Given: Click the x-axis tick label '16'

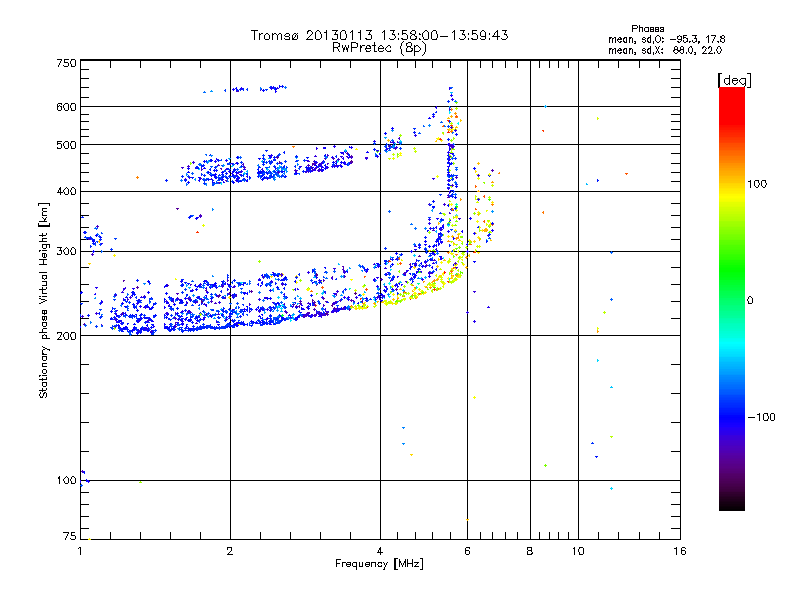Looking at the screenshot, I should pos(680,551).
